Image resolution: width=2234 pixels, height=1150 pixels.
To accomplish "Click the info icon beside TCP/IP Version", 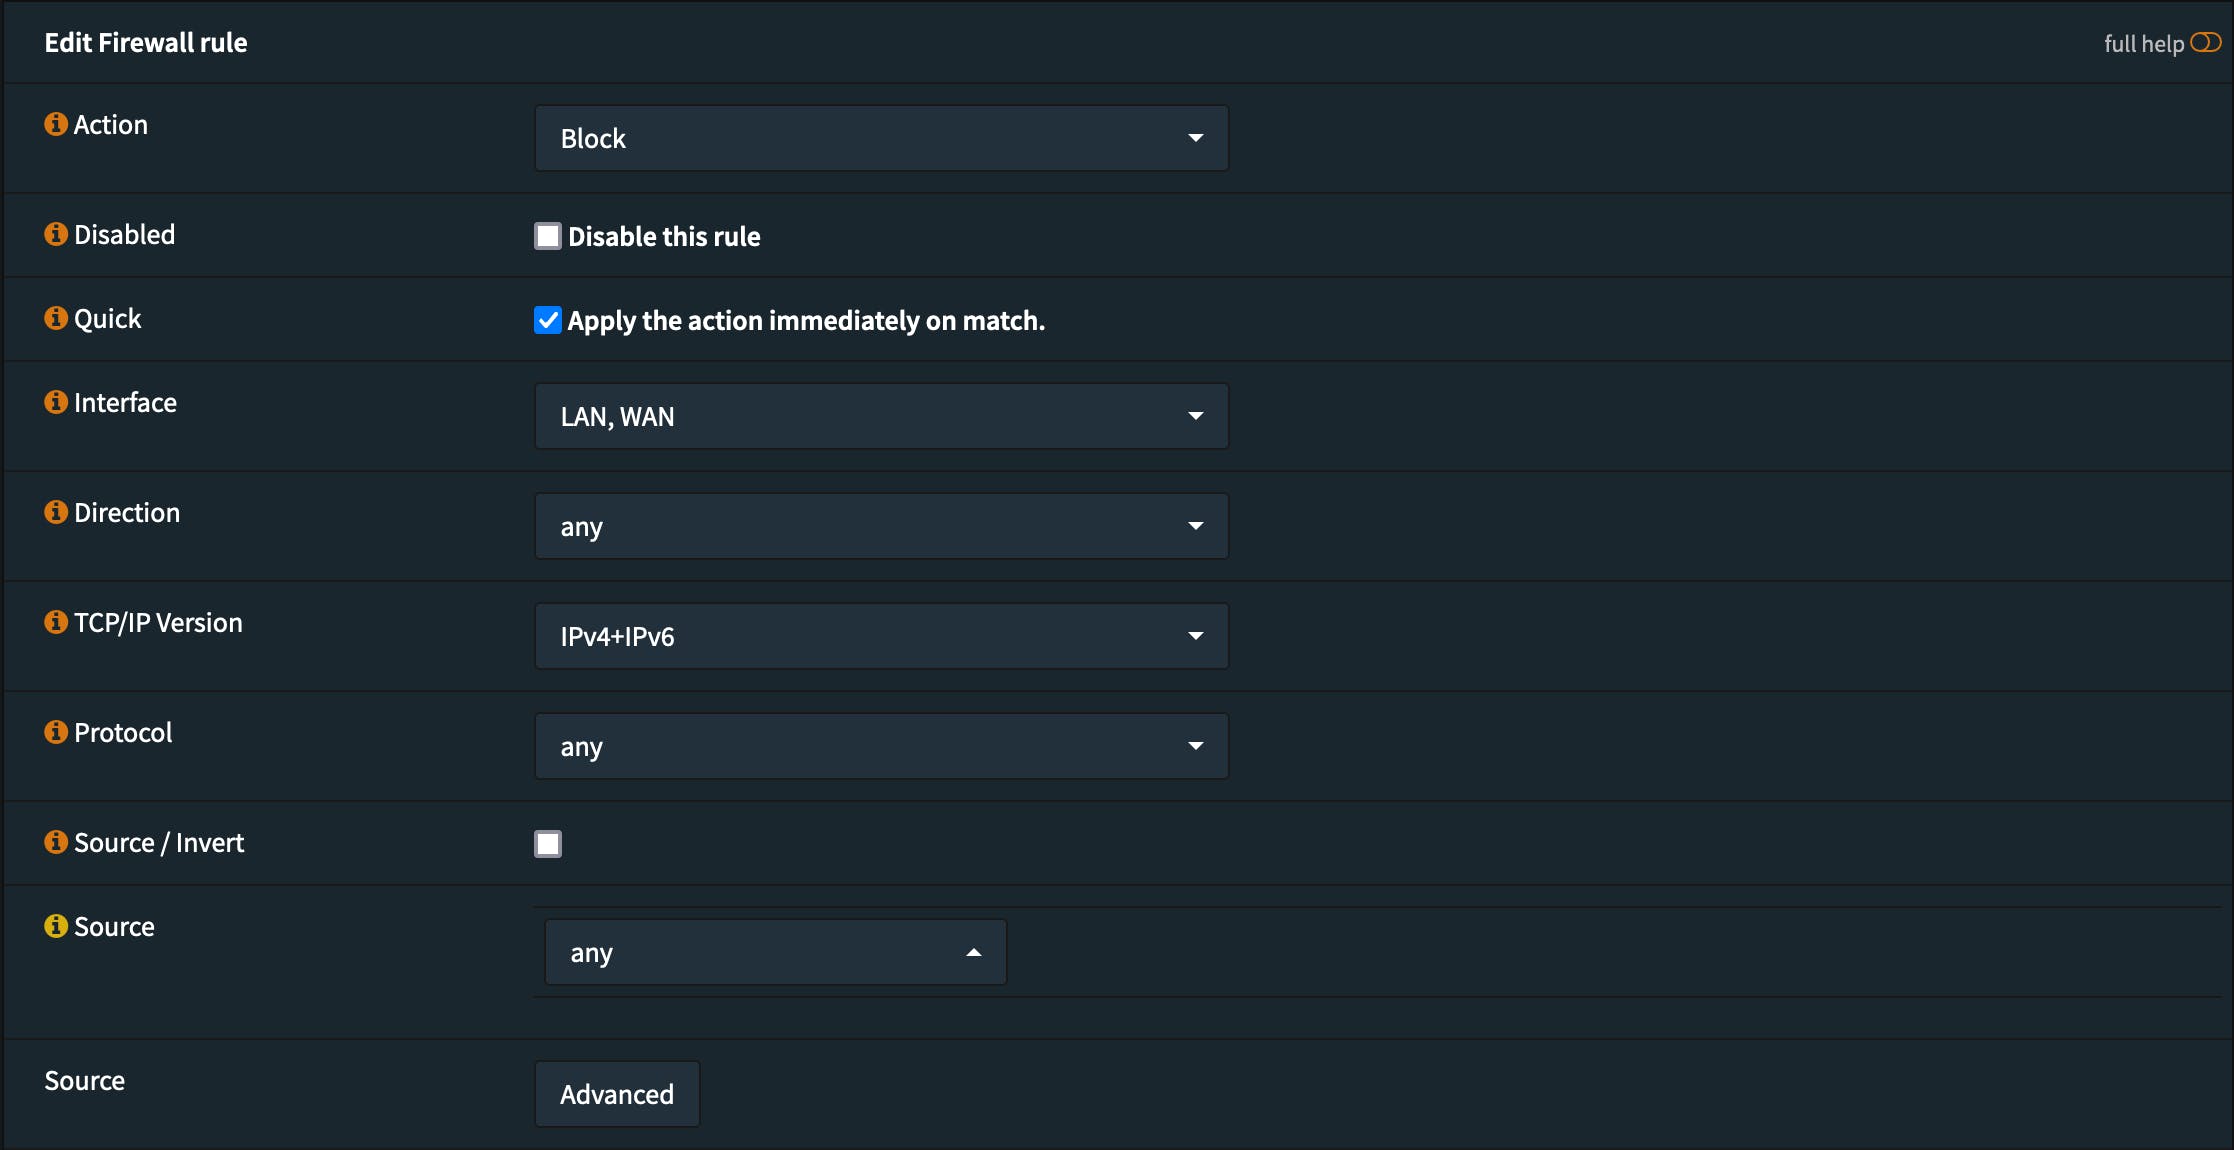I will (56, 622).
